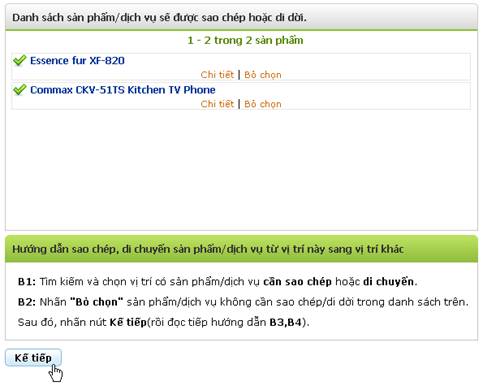View Chi tiết for Essence fur XF-820
483x386 pixels.
(217, 75)
